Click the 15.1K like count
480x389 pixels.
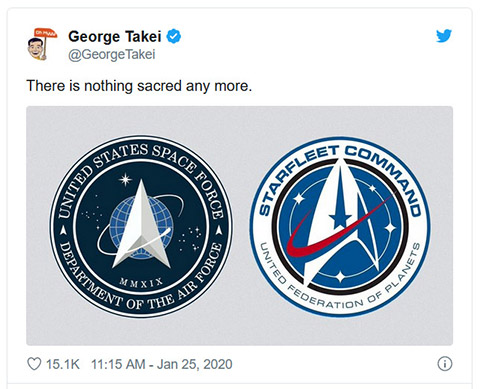tap(63, 364)
